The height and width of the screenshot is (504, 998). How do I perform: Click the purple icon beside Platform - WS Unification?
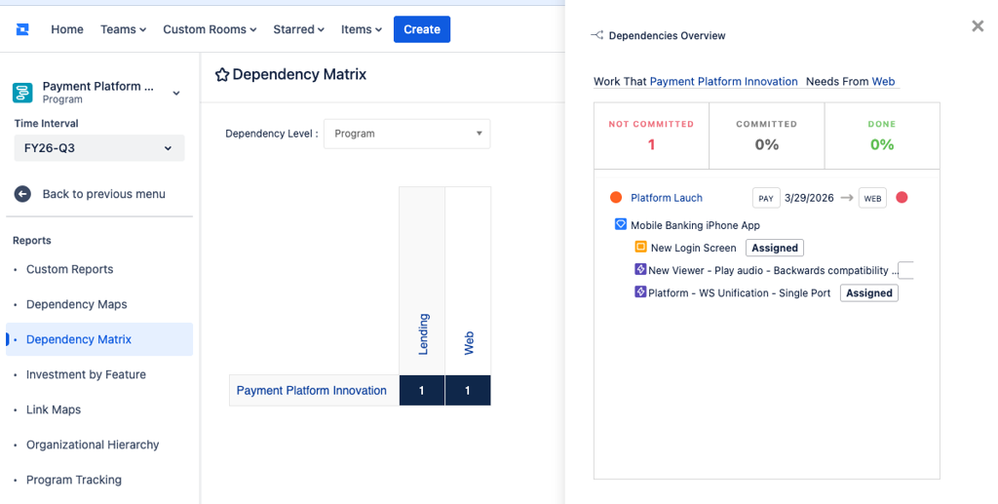pyautogui.click(x=640, y=292)
